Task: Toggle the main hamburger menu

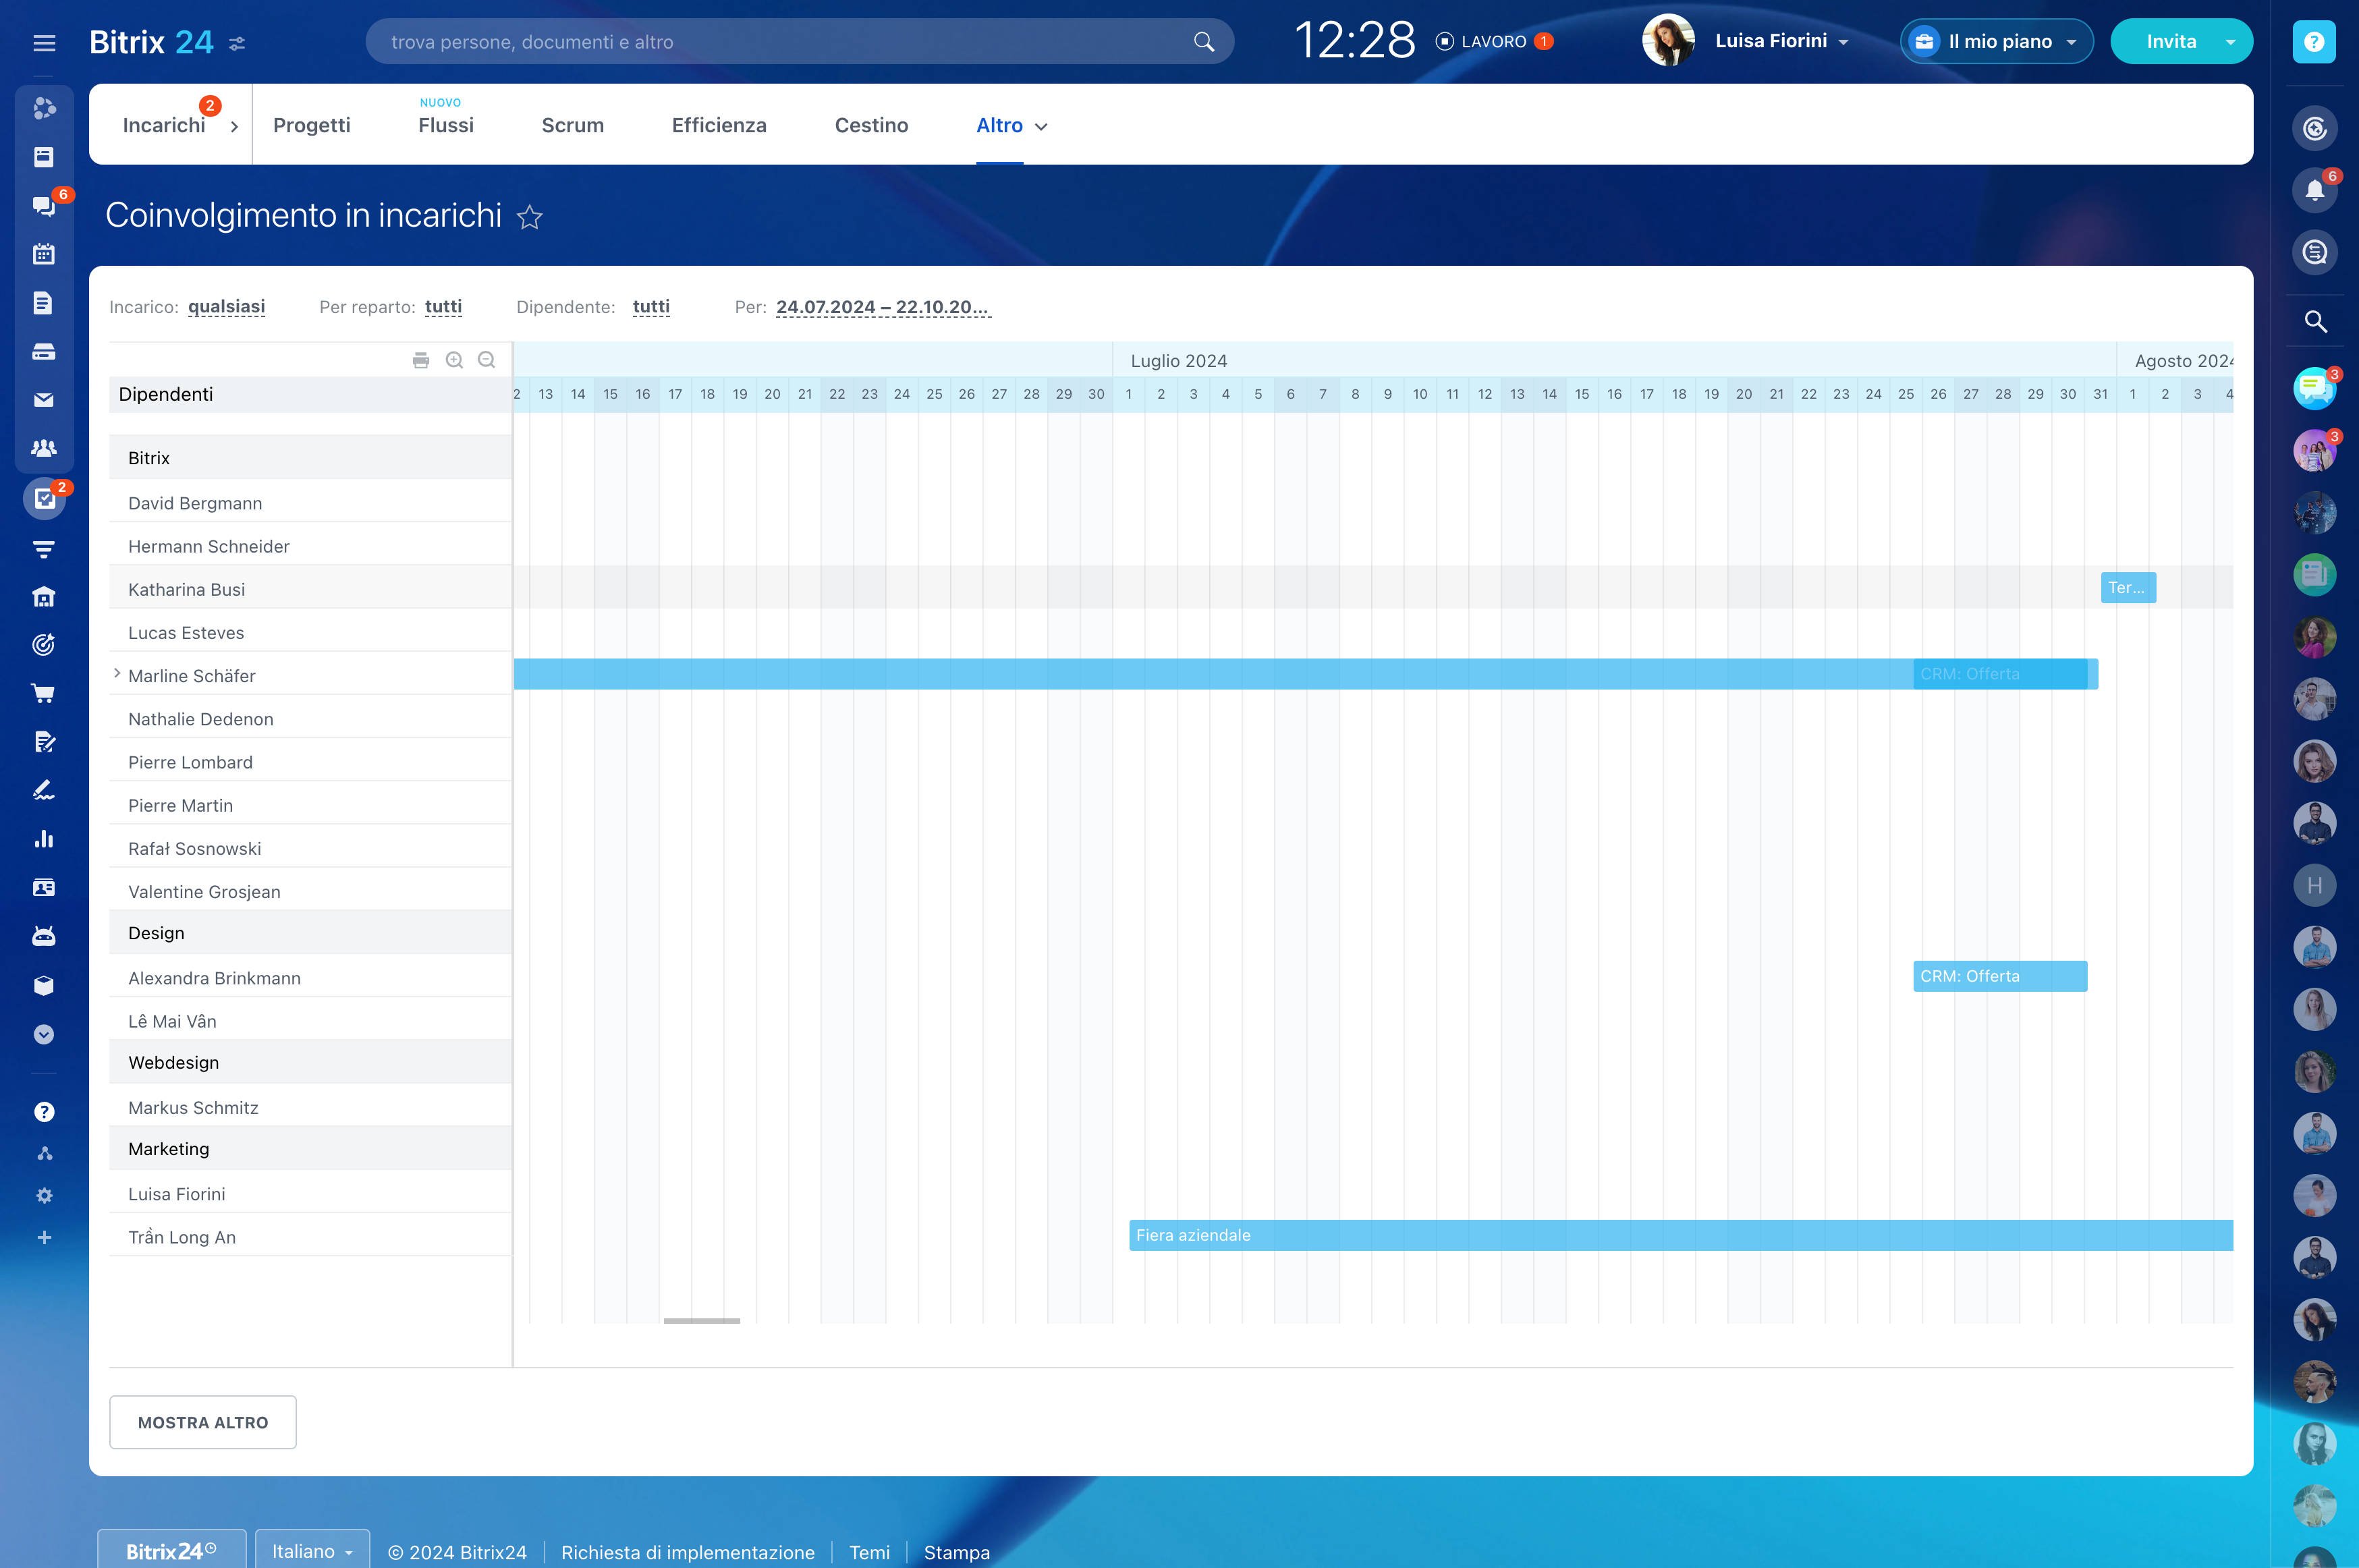Action: 44,43
